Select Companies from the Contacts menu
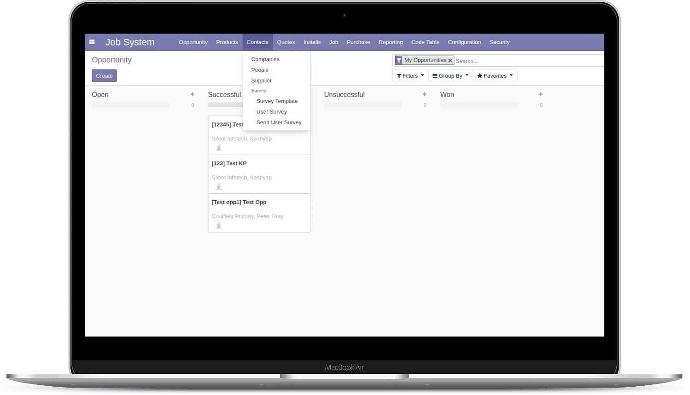The height and width of the screenshot is (395, 690). pos(265,59)
